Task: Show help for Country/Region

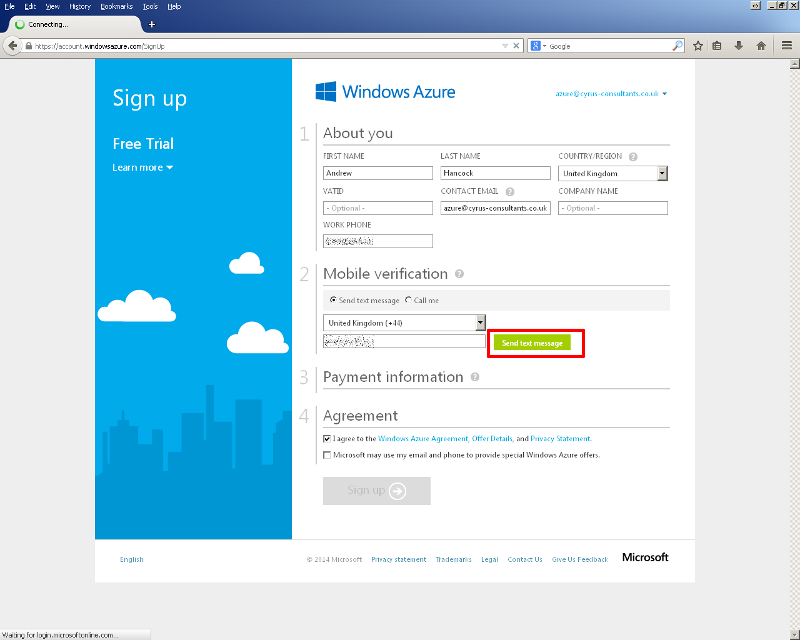Action: click(x=633, y=157)
